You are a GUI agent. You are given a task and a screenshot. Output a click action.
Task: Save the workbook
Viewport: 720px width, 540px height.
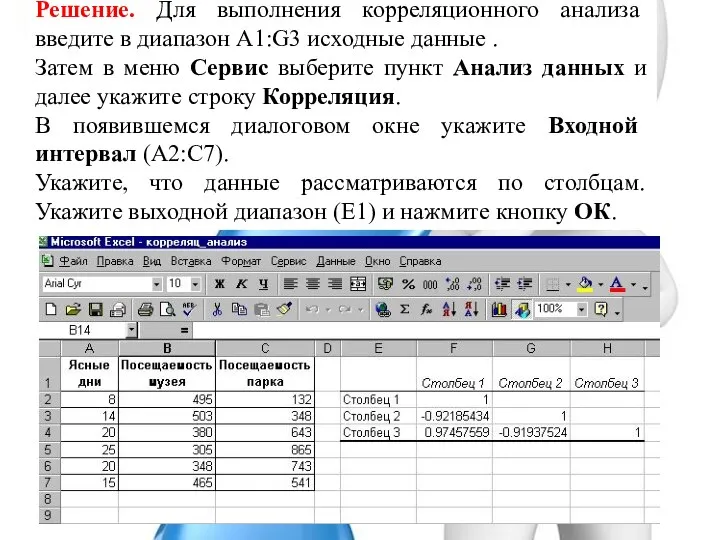(x=96, y=309)
